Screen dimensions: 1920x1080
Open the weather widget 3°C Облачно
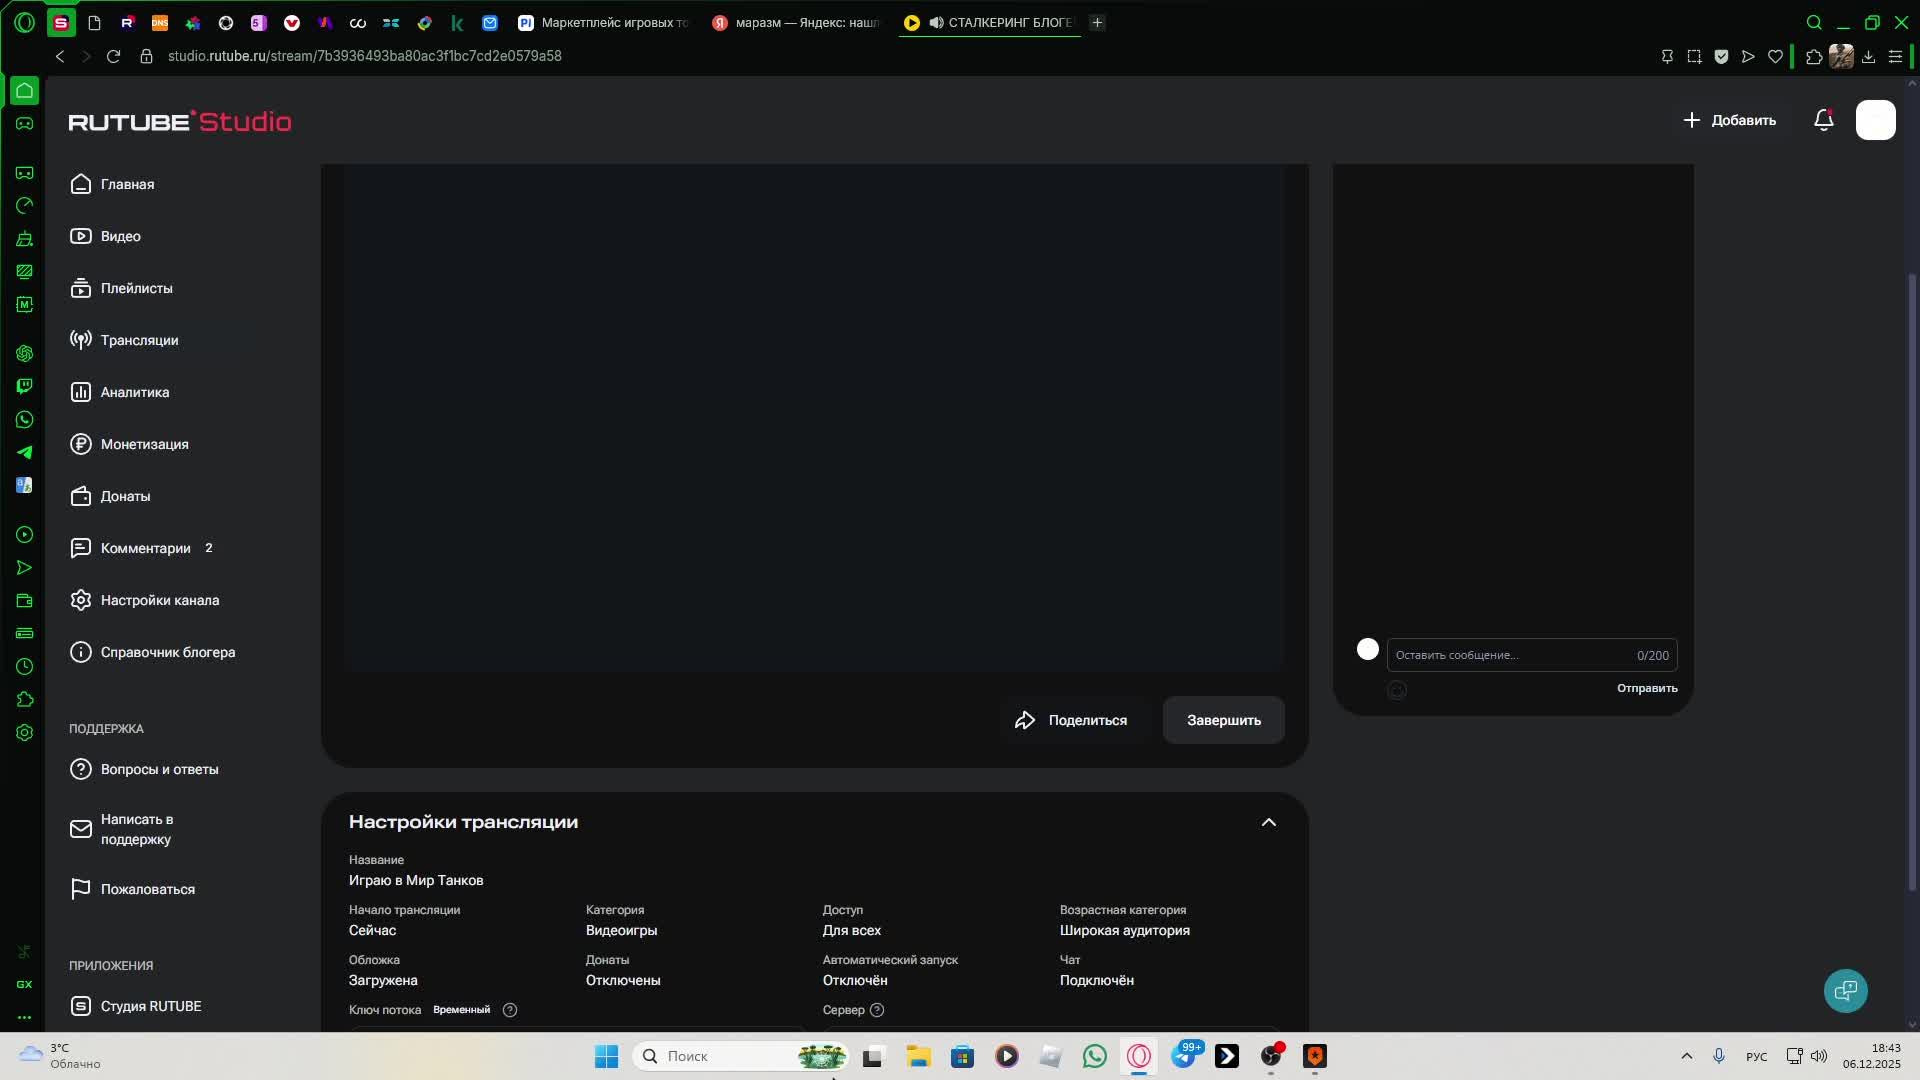coord(62,1056)
